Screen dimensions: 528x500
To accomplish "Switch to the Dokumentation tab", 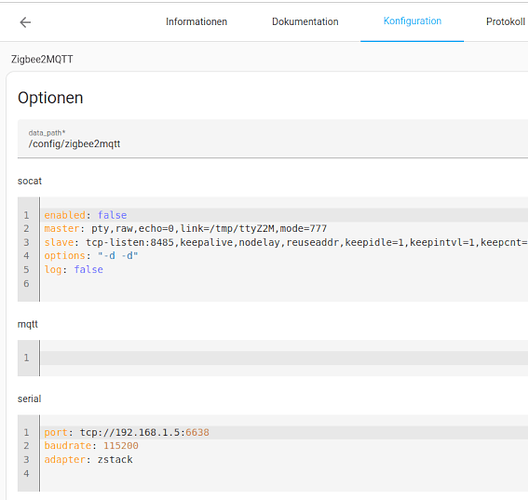I will (x=305, y=22).
